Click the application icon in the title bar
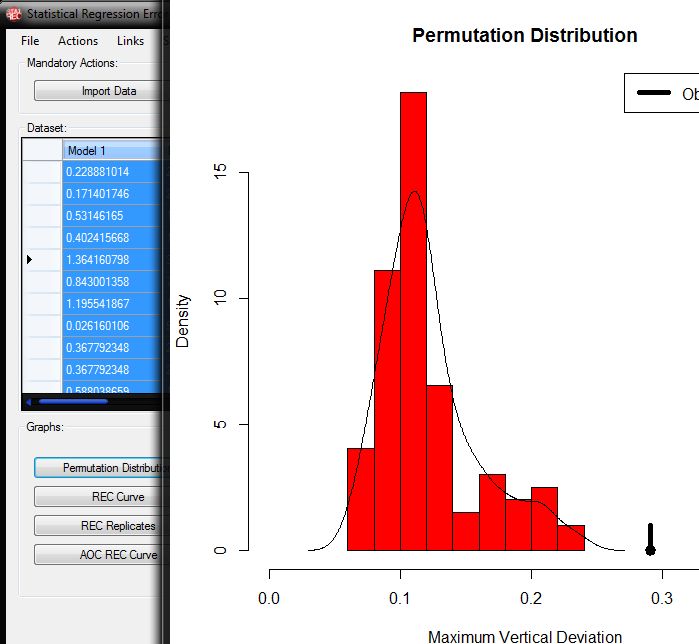 [14, 13]
